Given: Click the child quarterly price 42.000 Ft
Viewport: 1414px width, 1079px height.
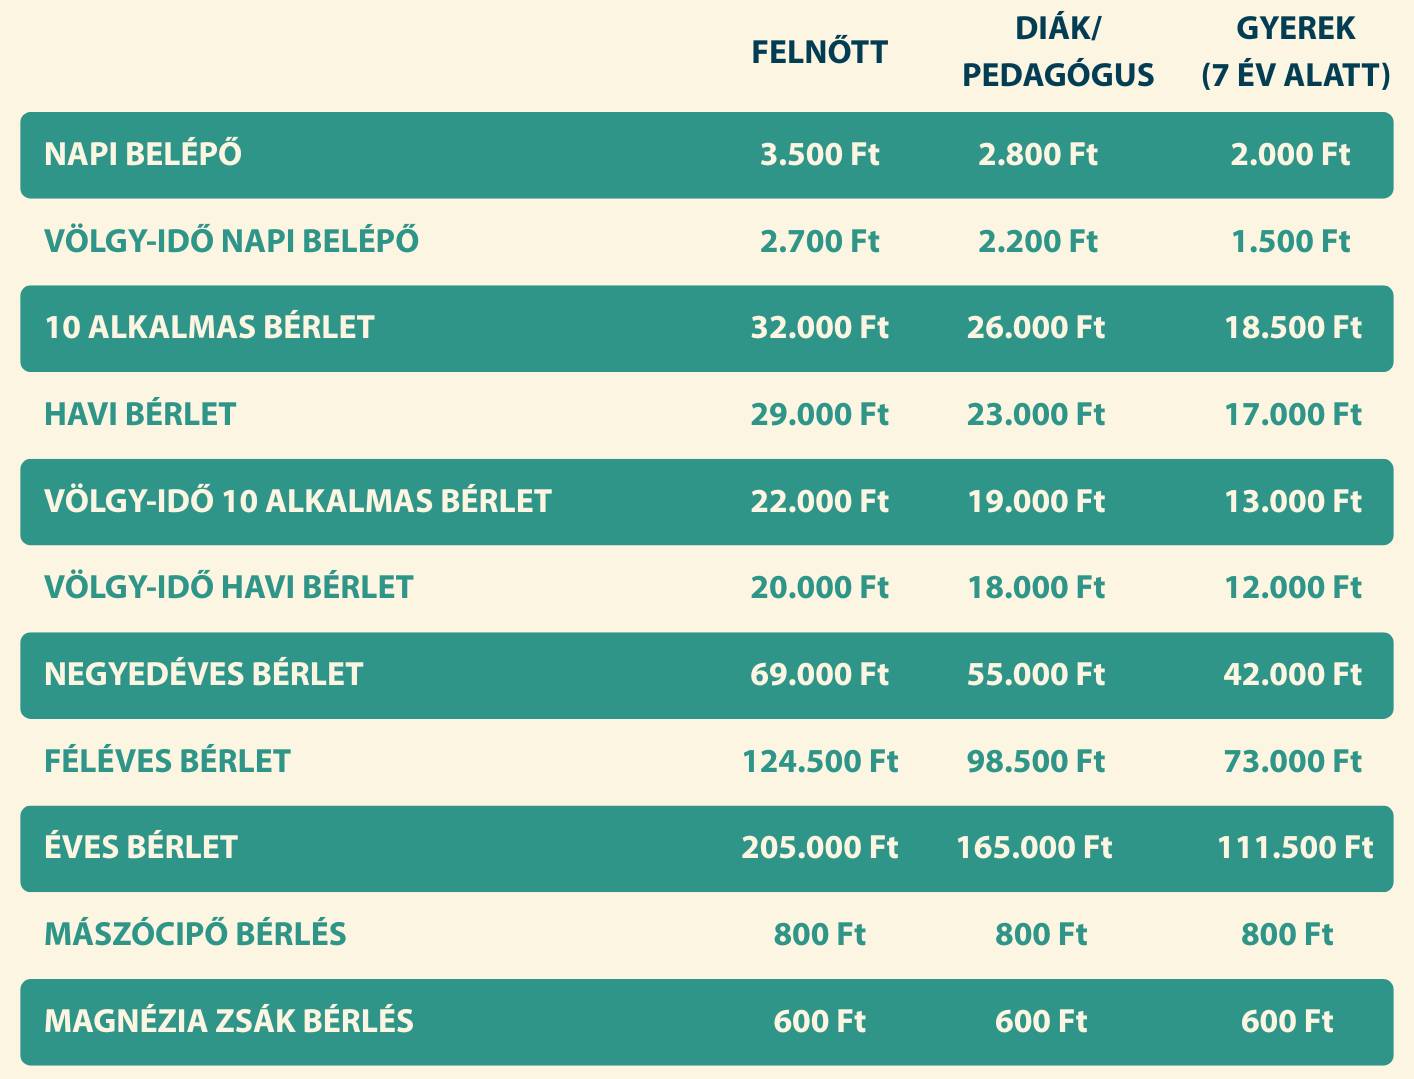Looking at the screenshot, I should 1292,675.
